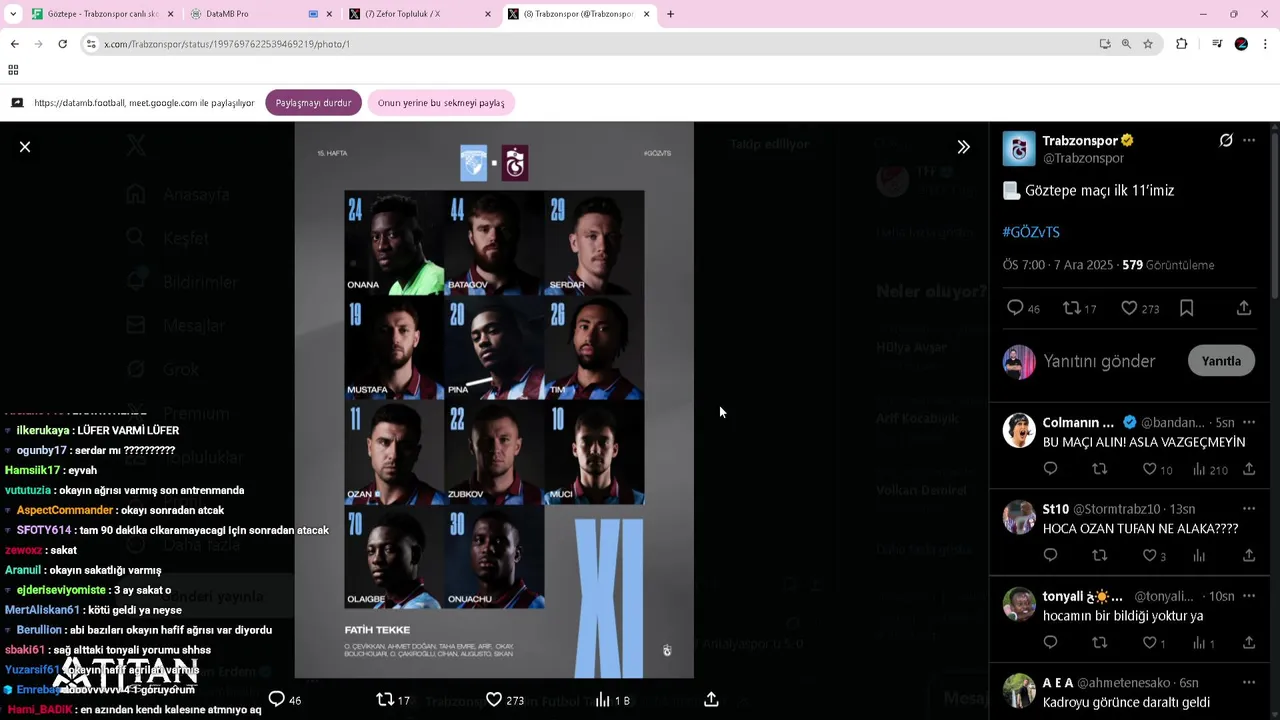
Task: Close the photo viewer with the X icon
Action: click(x=25, y=147)
